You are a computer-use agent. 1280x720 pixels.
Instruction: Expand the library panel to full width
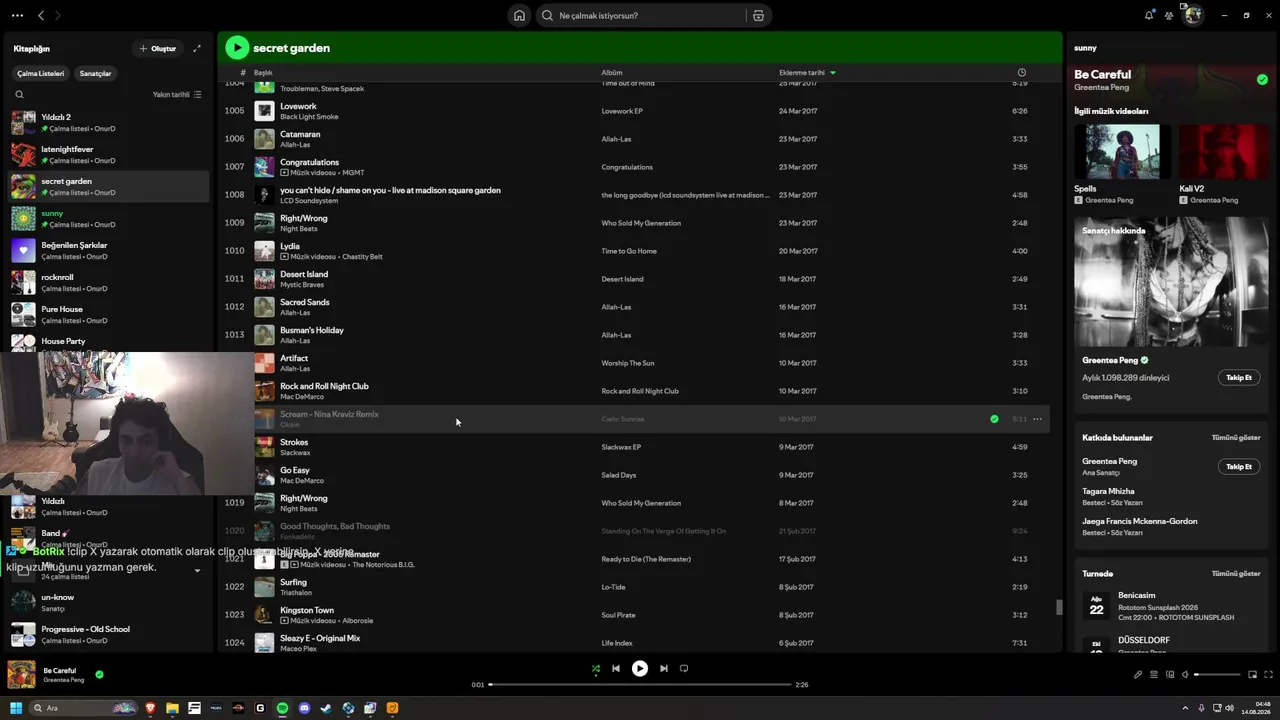[x=197, y=48]
